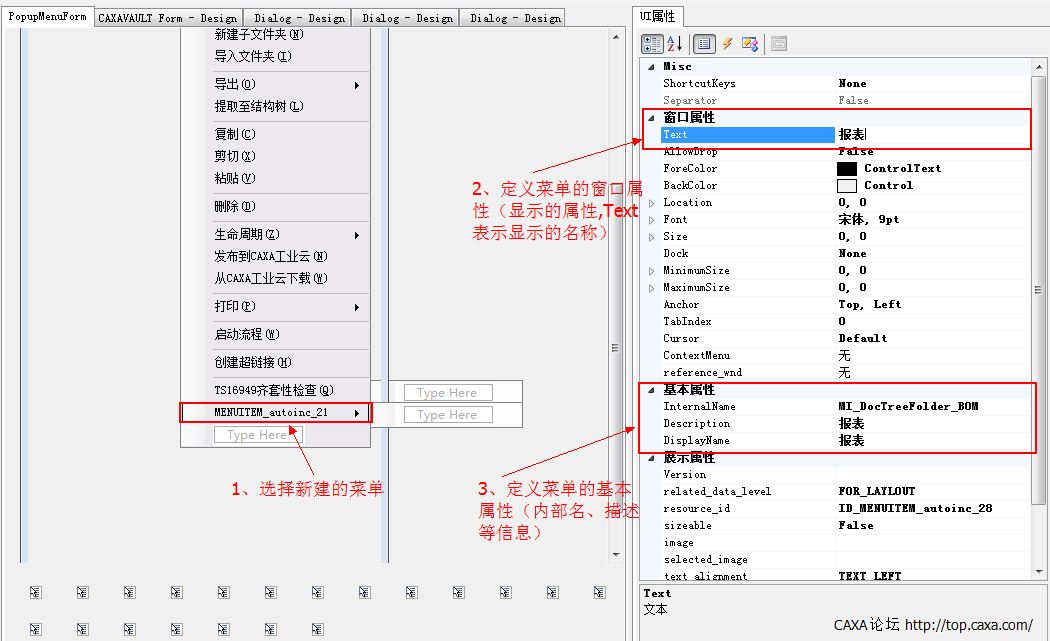The image size is (1050, 641).
Task: Click property grid scrollbar up arrow
Action: 1038,66
